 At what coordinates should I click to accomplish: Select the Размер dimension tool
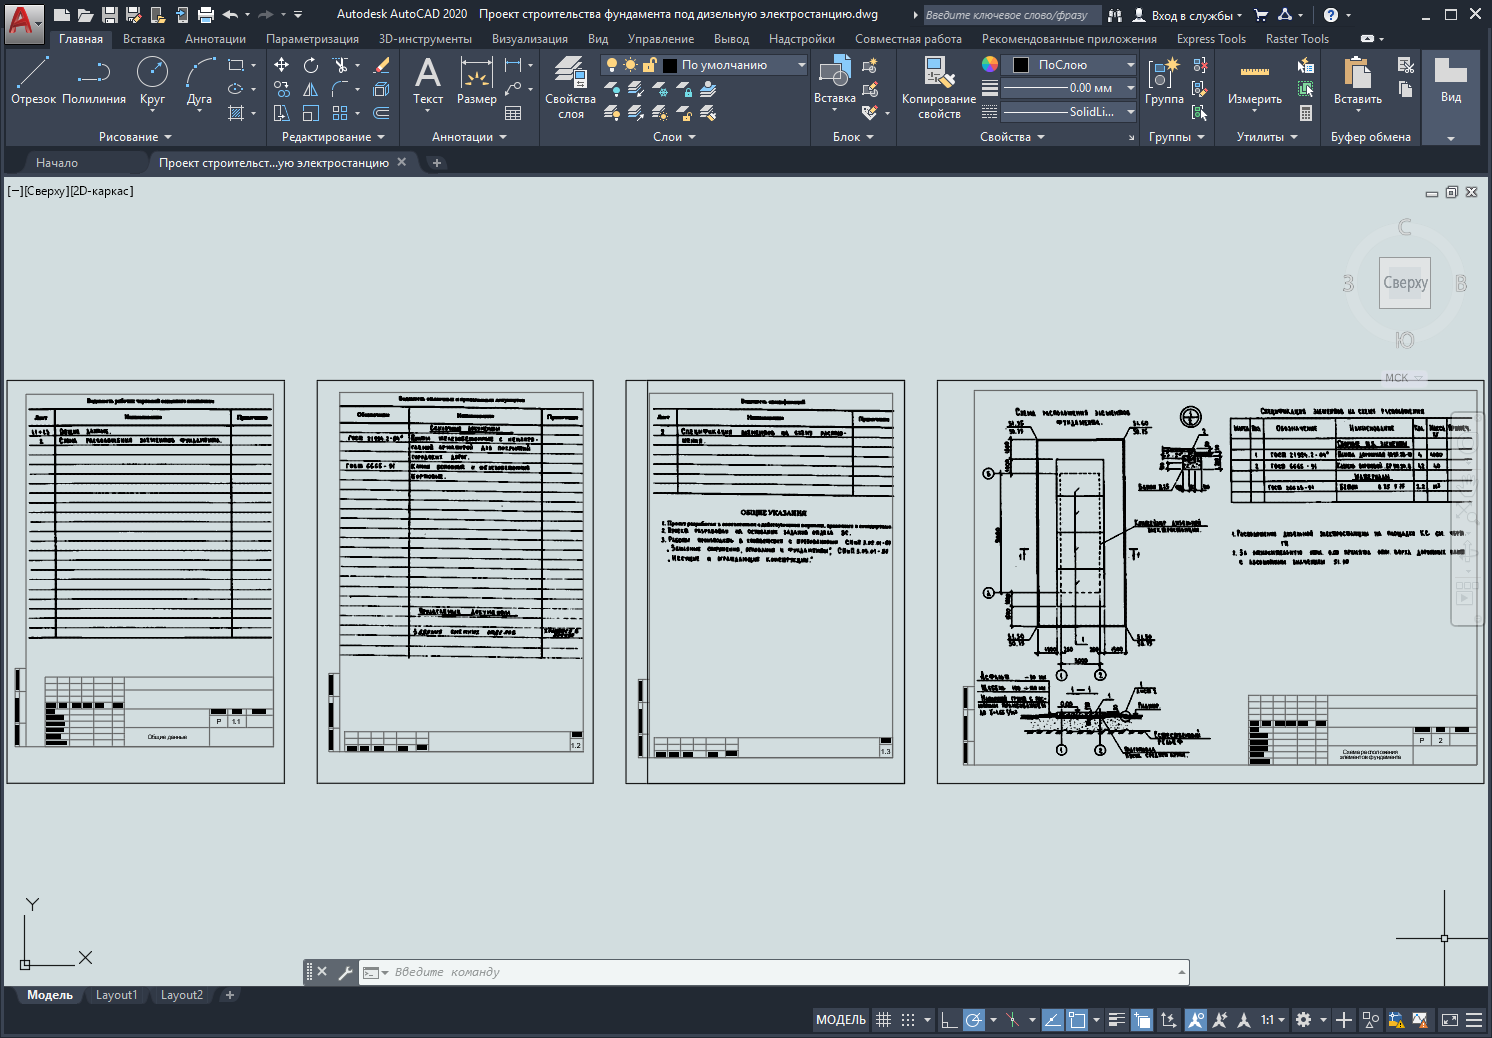pos(477,80)
